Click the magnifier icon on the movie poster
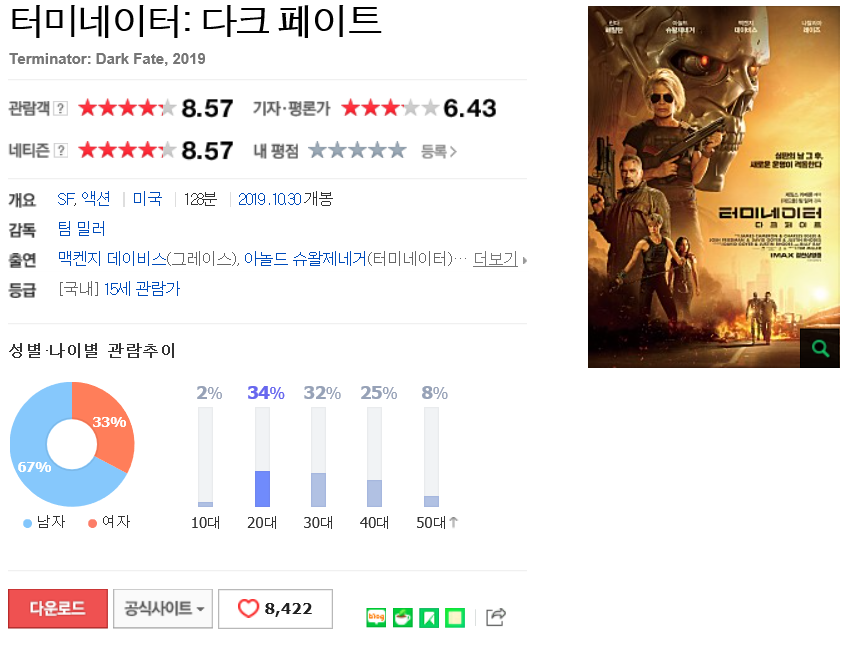Image resolution: width=849 pixels, height=652 pixels. point(820,348)
